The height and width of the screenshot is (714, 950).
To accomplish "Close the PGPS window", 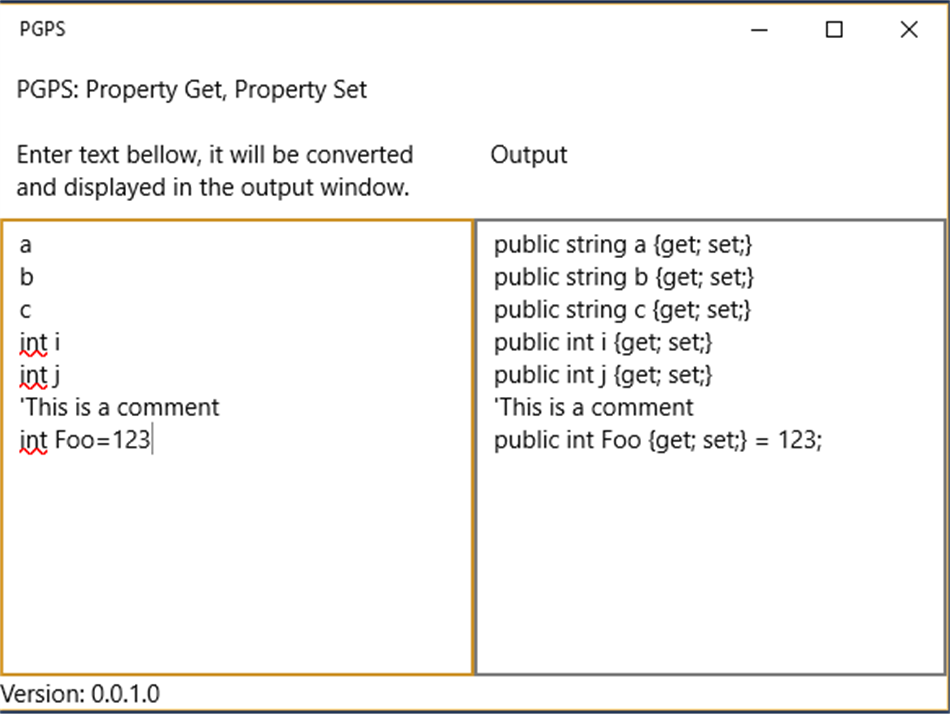I will tap(908, 30).
